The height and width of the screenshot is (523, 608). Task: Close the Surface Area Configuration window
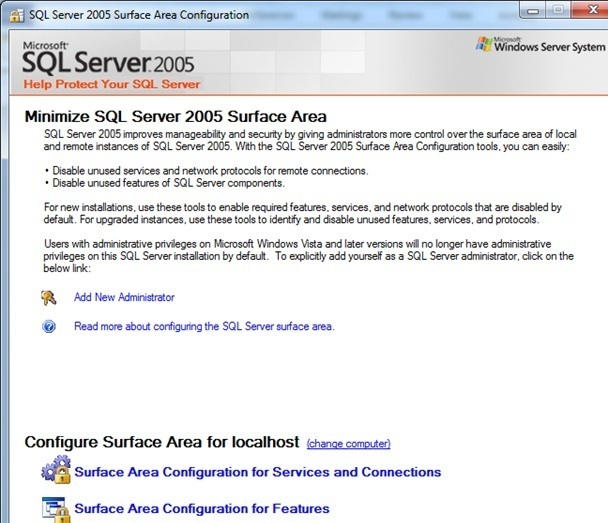point(591,10)
